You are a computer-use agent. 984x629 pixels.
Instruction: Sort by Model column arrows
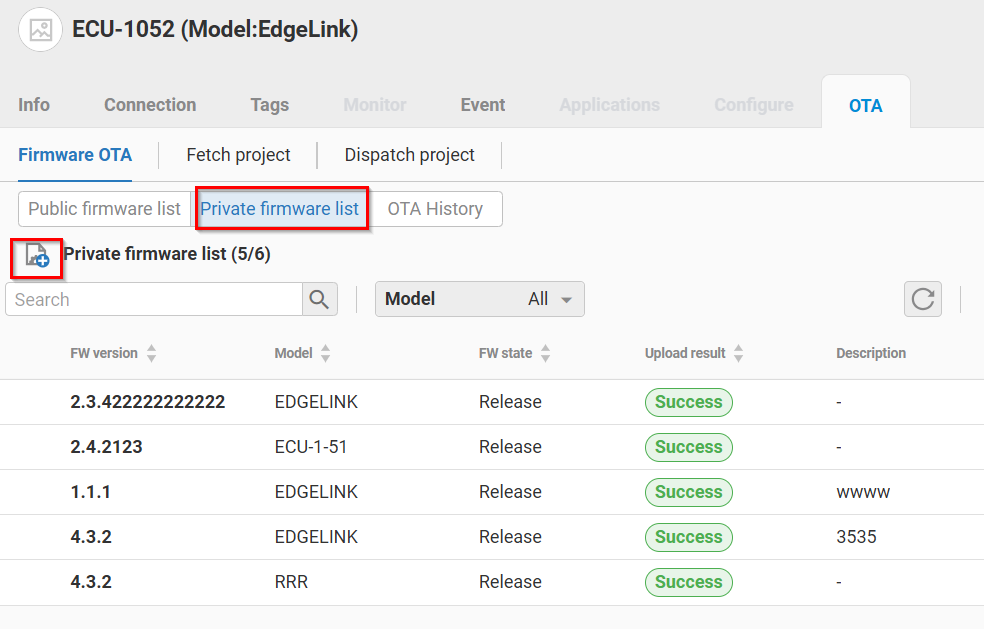[x=325, y=353]
